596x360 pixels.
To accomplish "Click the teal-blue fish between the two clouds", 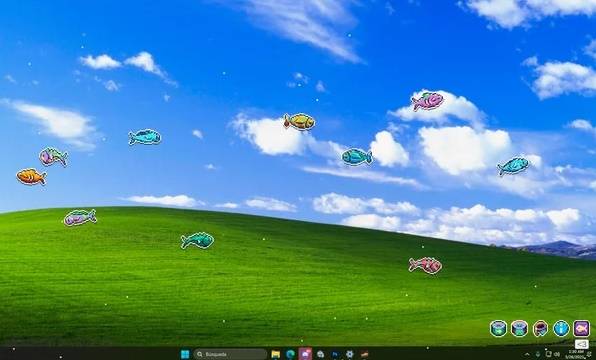I will tap(357, 157).
